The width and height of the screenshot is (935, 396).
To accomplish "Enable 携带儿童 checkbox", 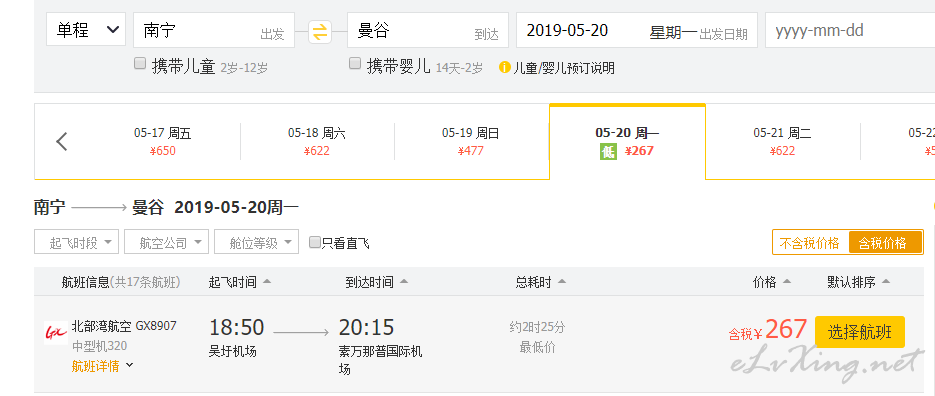I will pyautogui.click(x=140, y=64).
